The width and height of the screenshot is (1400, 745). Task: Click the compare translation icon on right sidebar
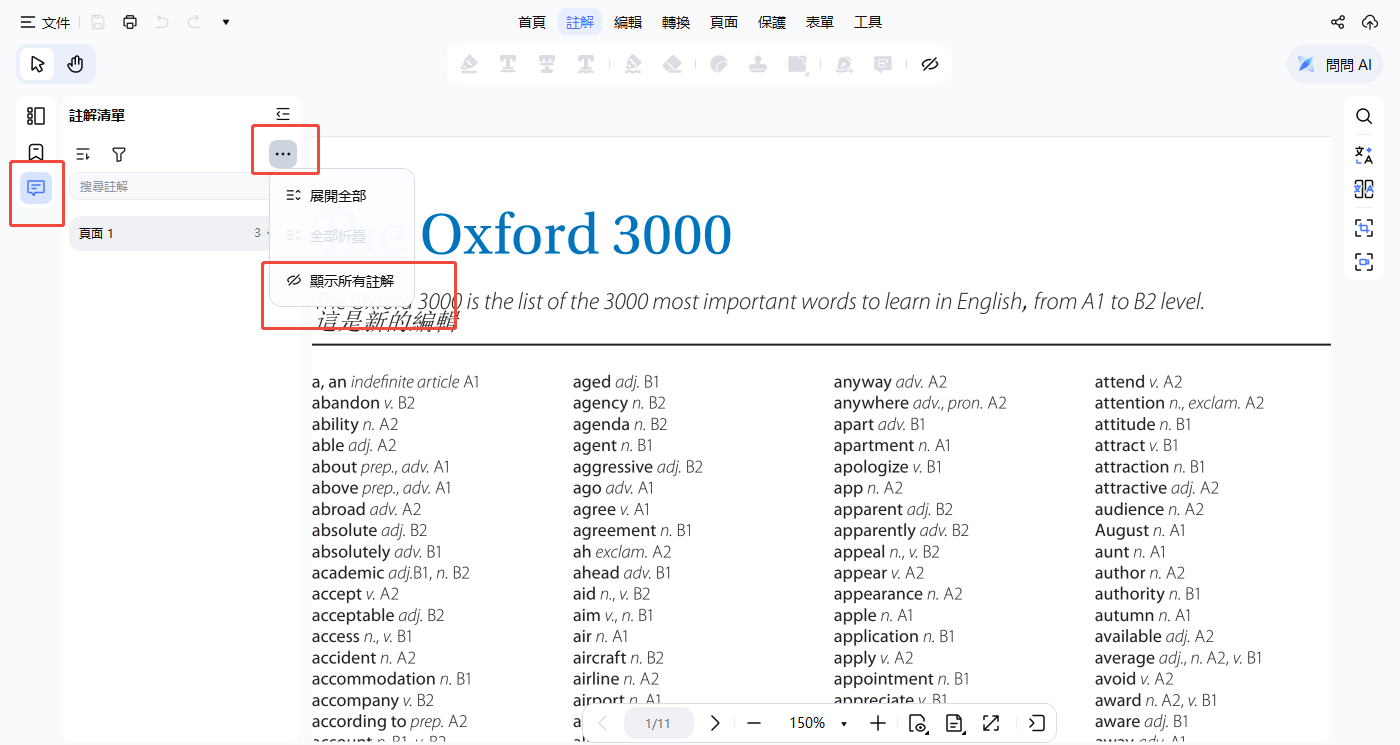(x=1364, y=189)
